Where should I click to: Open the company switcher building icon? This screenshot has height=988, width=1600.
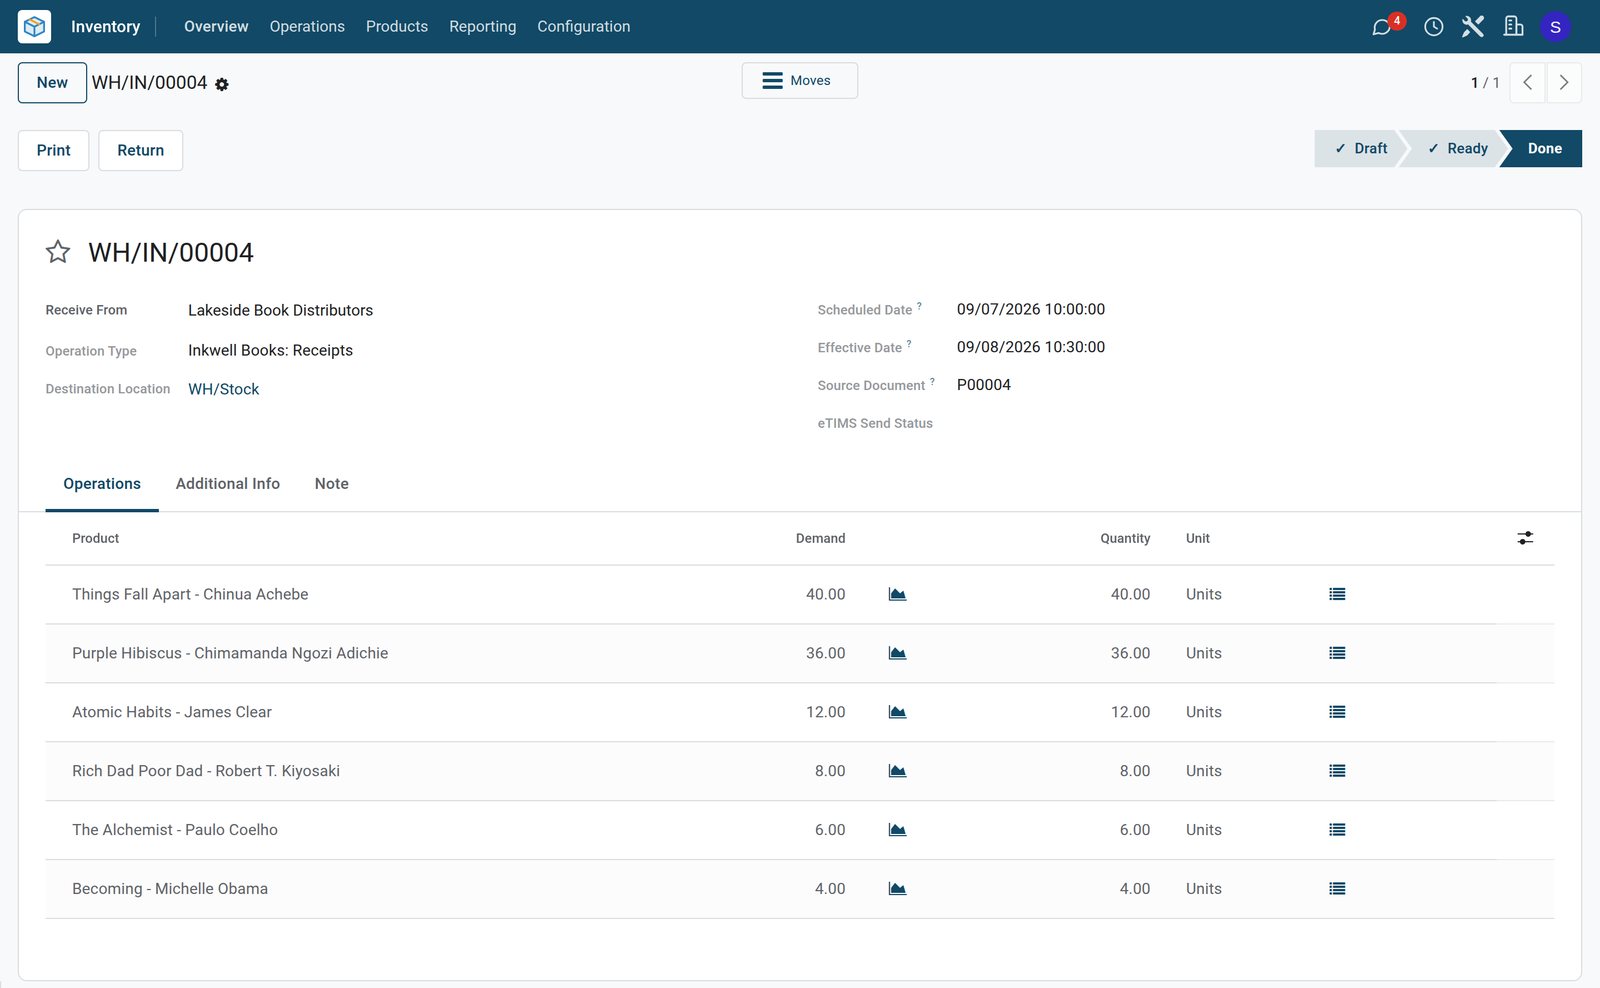(x=1513, y=27)
